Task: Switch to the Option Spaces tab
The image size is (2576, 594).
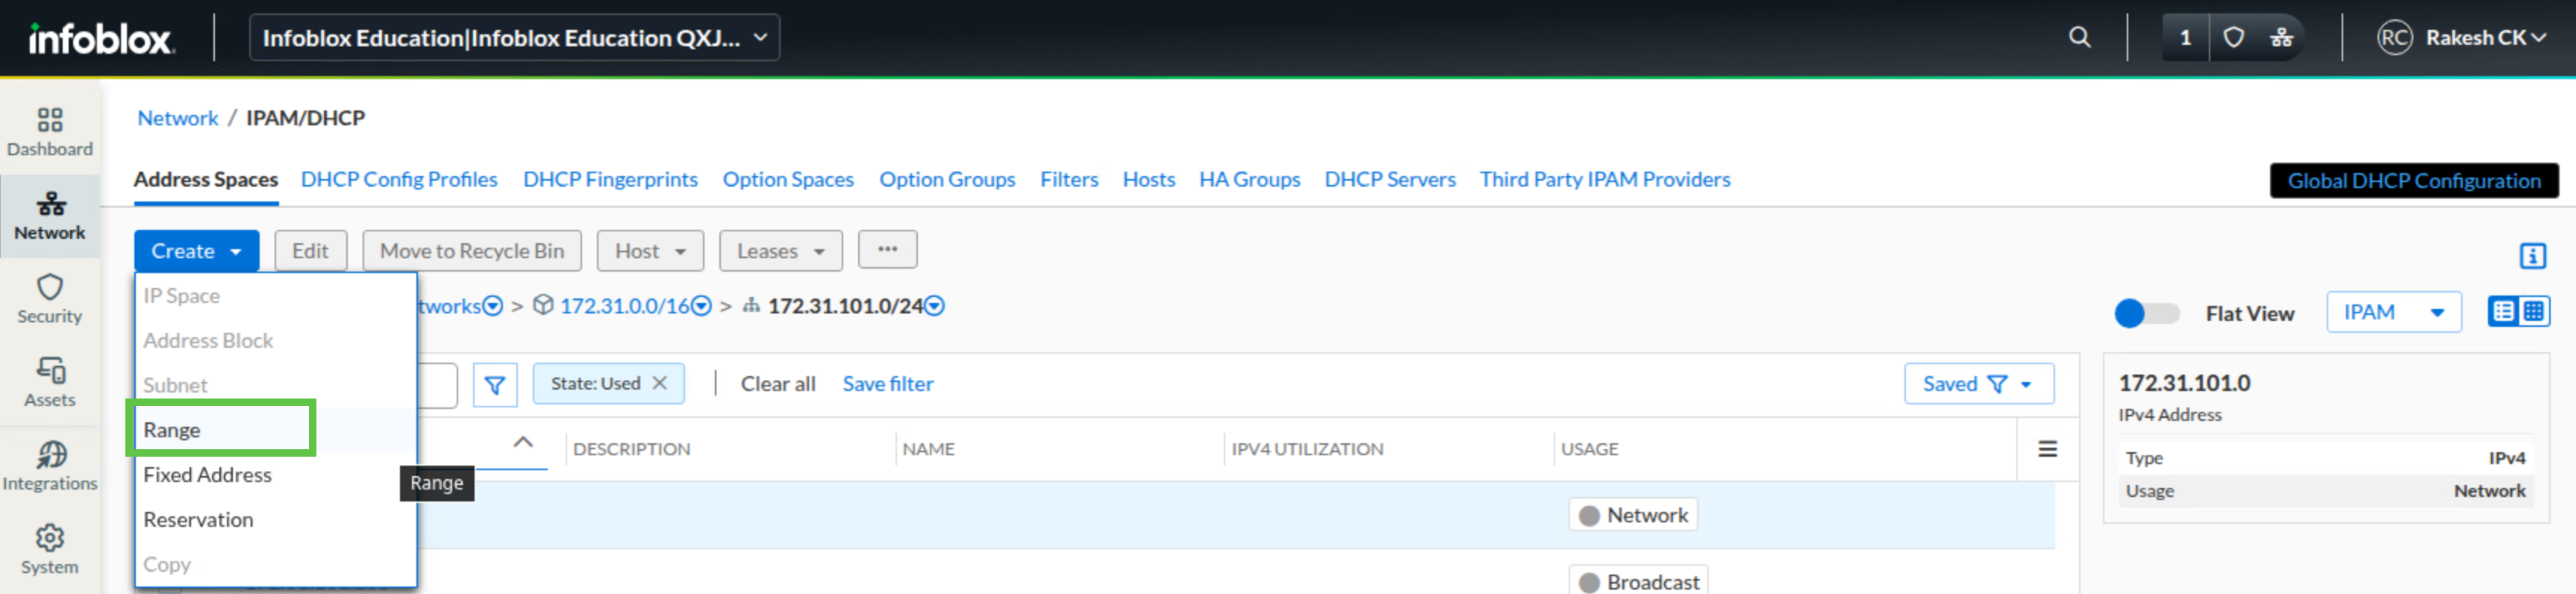Action: click(x=788, y=180)
